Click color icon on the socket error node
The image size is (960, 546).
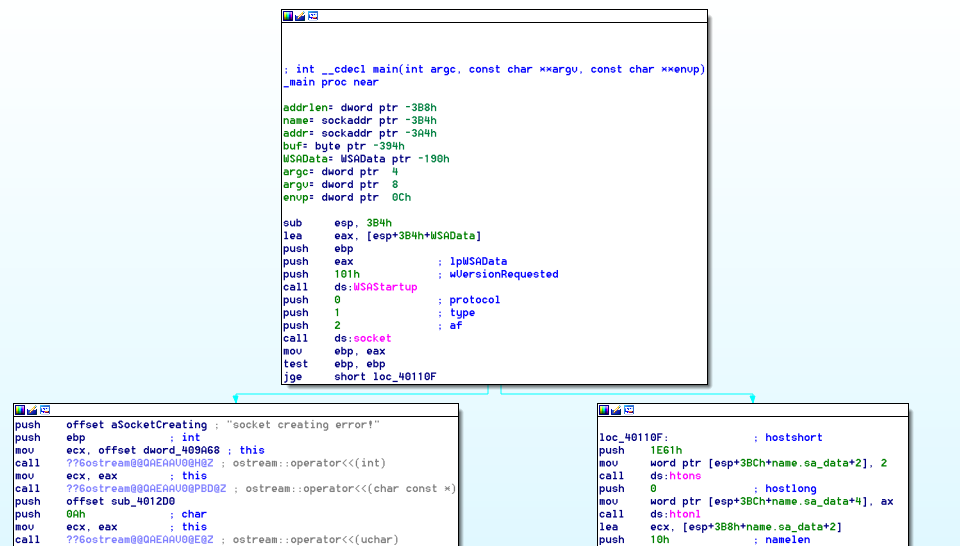point(20,410)
